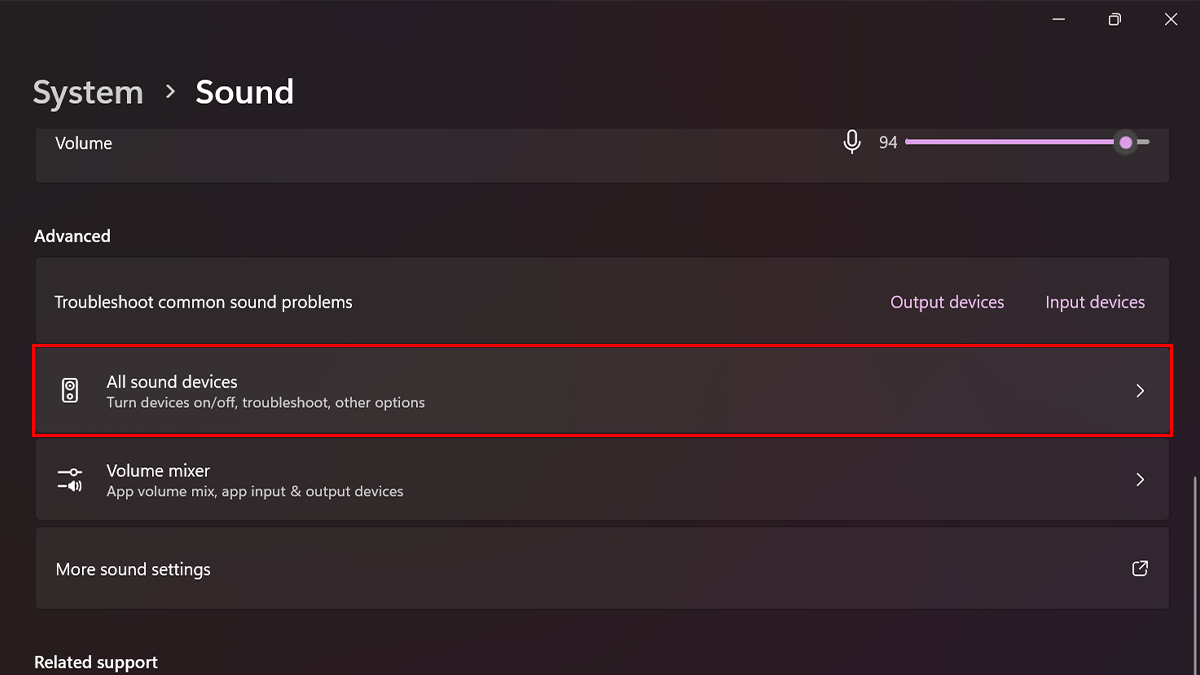
Task: Click the input volume slider thumb
Action: 1126,143
